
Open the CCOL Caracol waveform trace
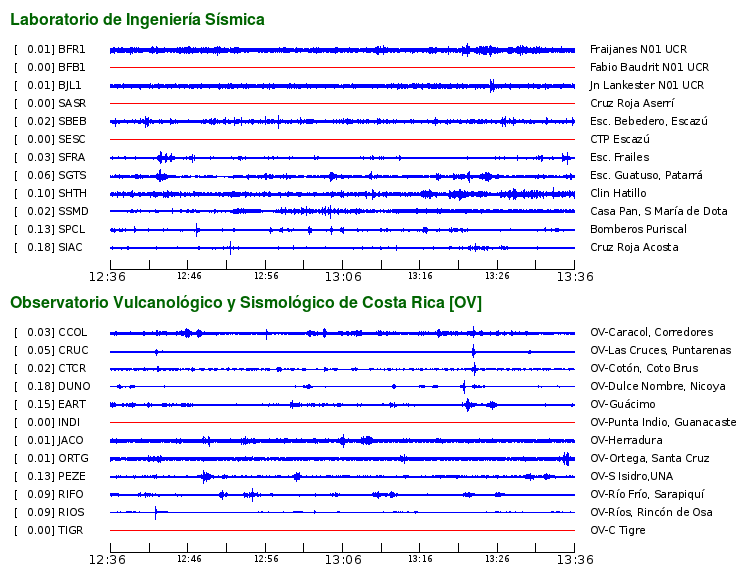pyautogui.click(x=342, y=333)
